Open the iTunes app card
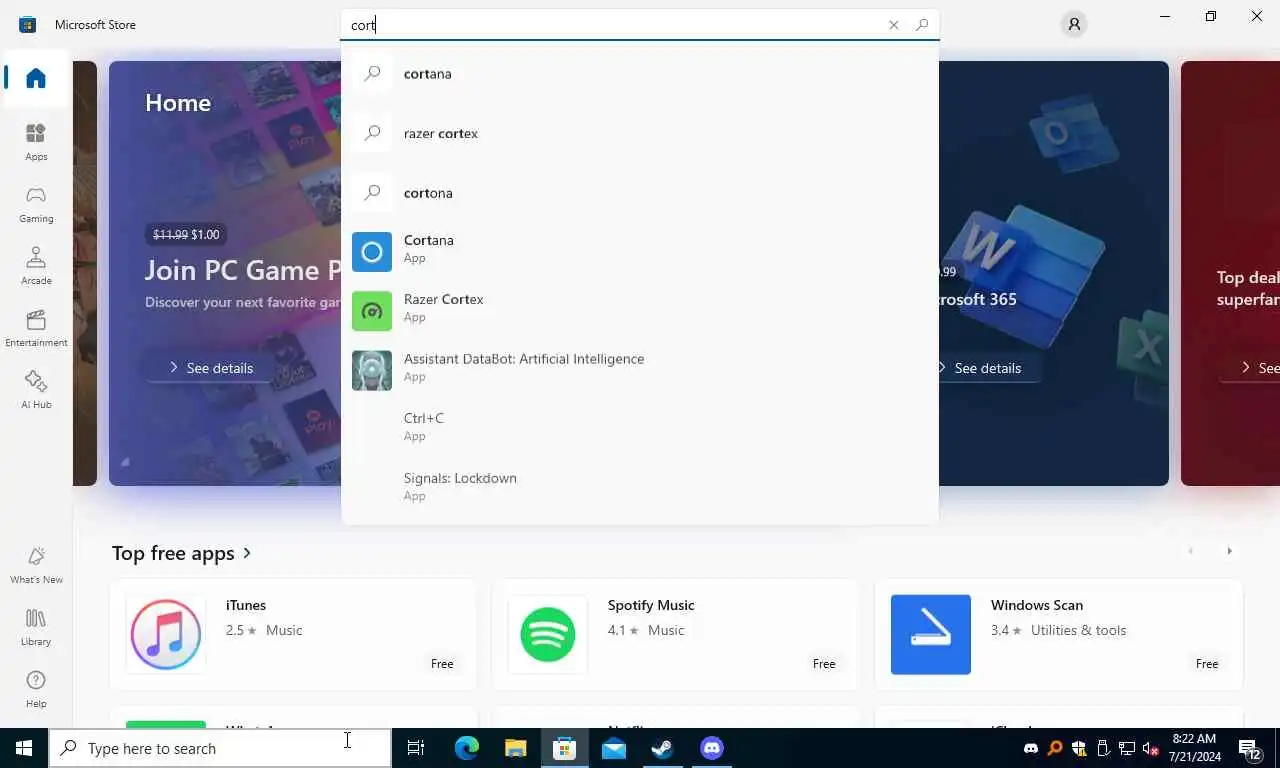 [293, 635]
